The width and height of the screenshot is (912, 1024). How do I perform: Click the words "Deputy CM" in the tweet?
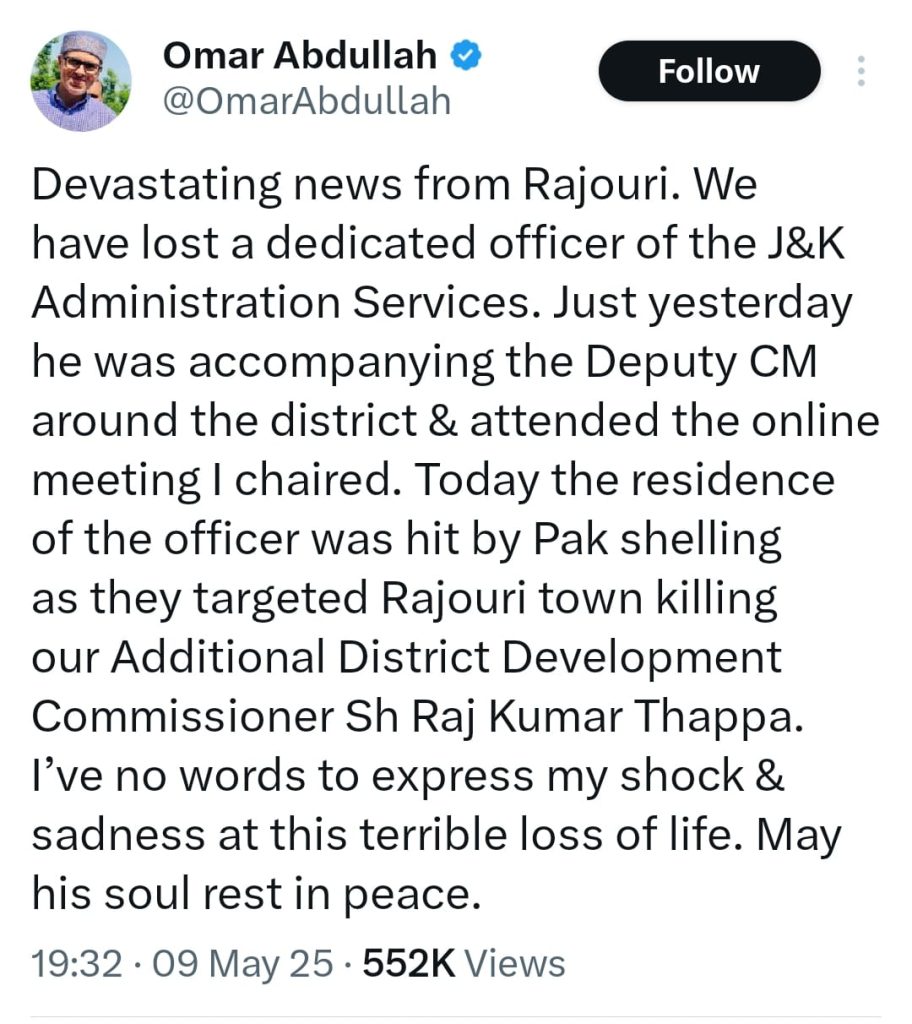(702, 363)
